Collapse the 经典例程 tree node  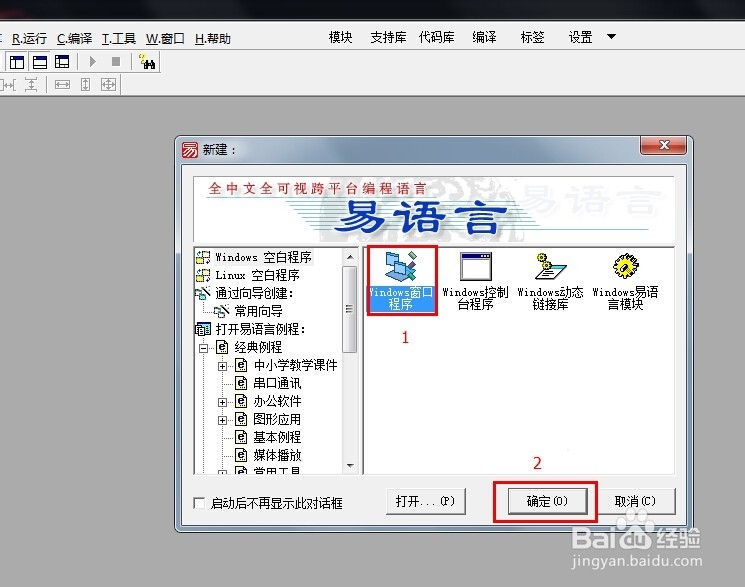tap(203, 348)
